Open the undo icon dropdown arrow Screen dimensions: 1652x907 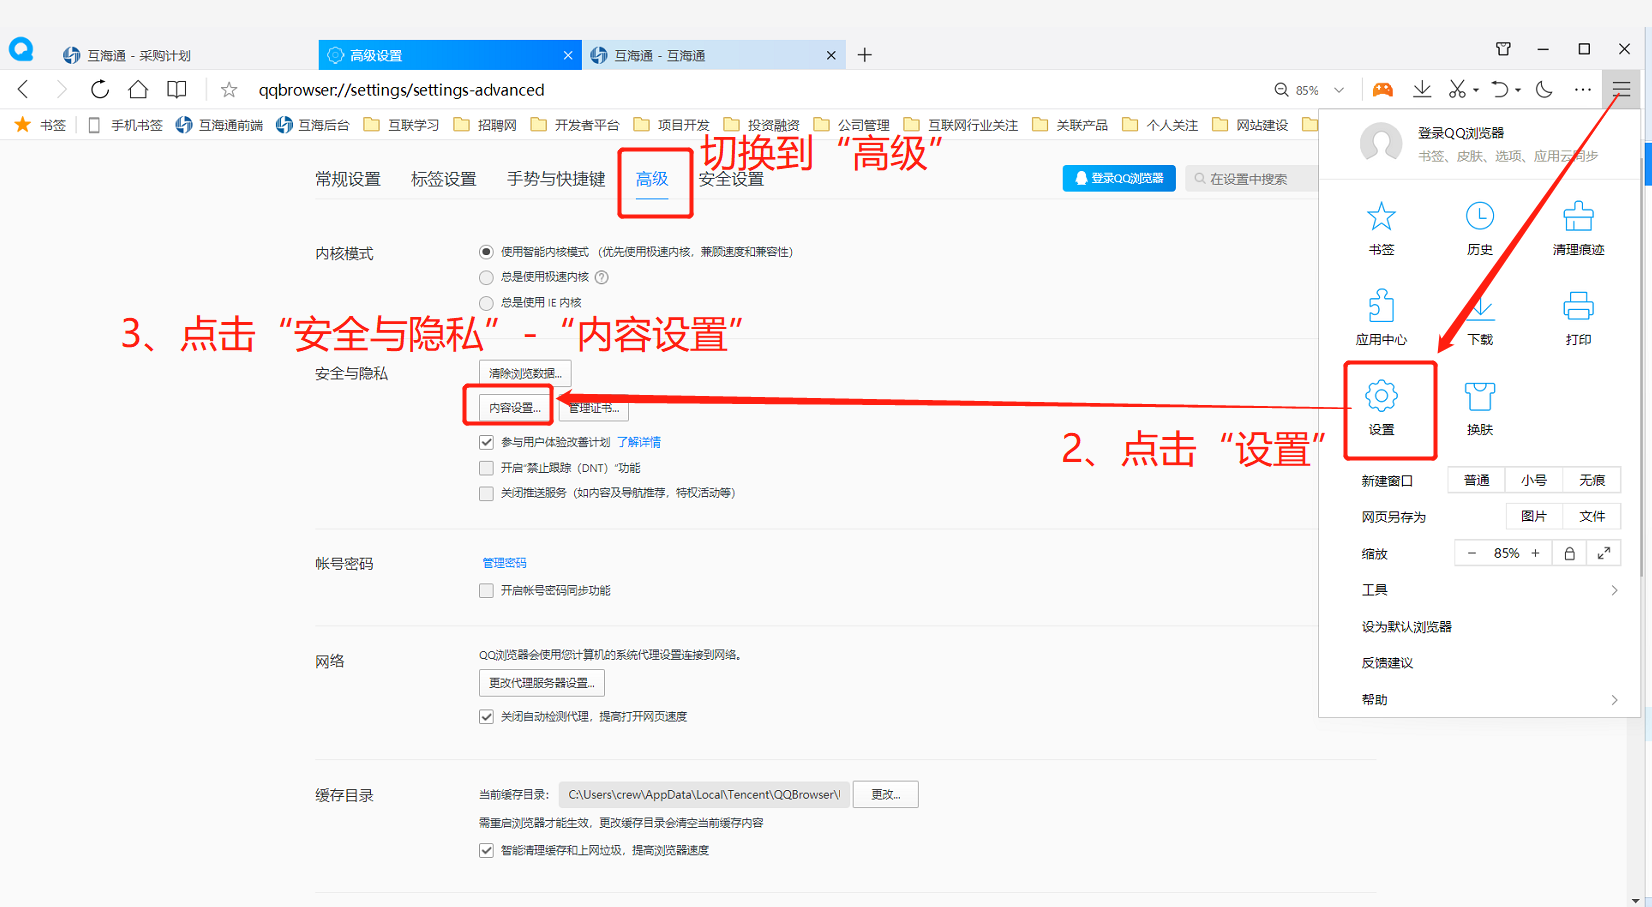(1518, 91)
